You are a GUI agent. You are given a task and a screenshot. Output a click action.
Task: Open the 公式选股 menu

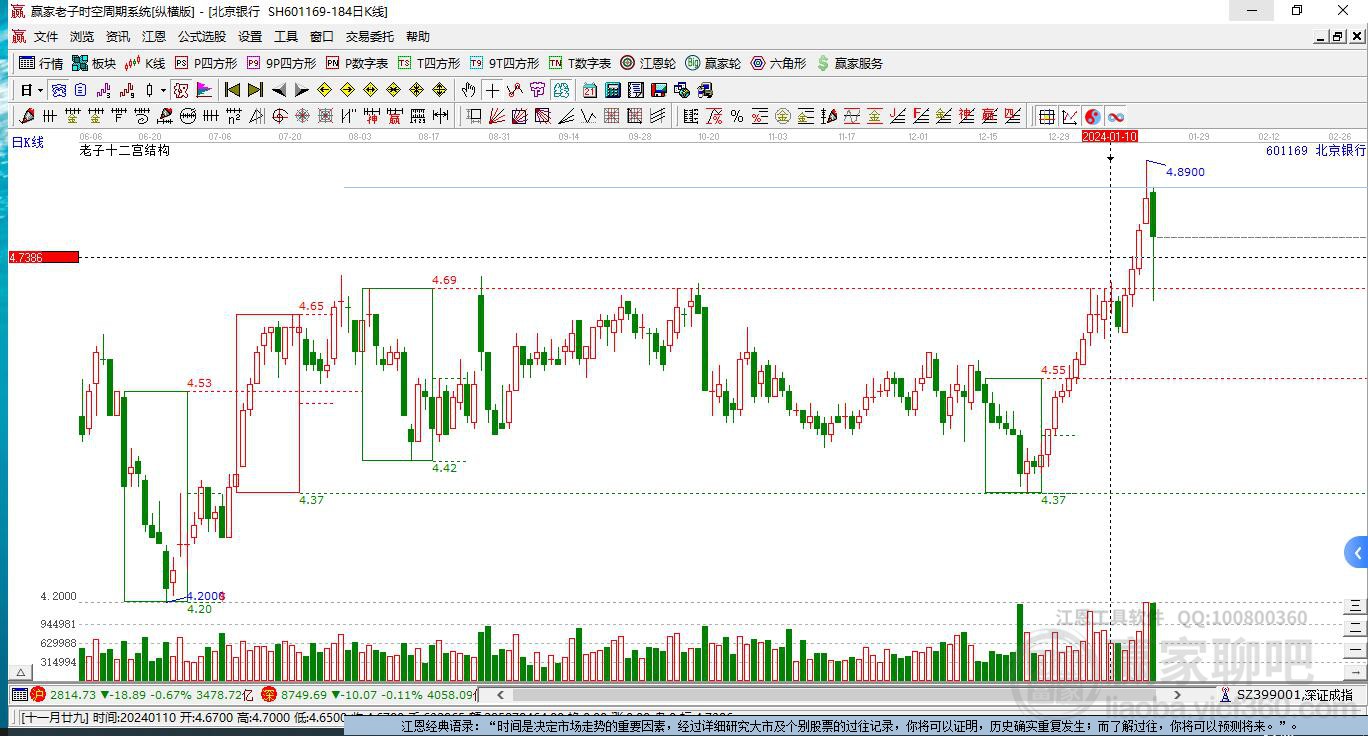(202, 37)
